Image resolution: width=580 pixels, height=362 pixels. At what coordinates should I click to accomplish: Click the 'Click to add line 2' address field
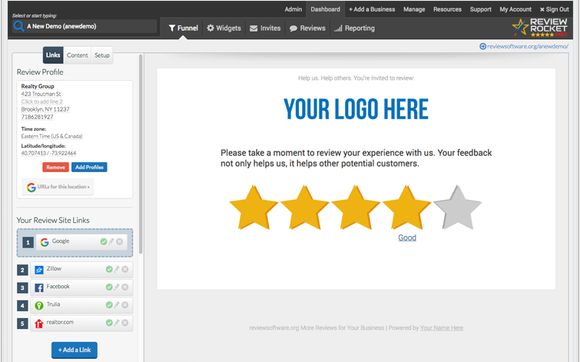coord(42,102)
